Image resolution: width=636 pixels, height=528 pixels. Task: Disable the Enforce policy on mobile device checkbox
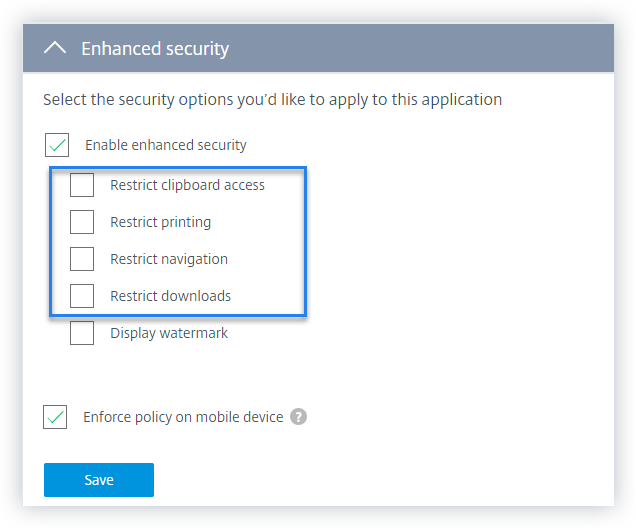[x=56, y=417]
